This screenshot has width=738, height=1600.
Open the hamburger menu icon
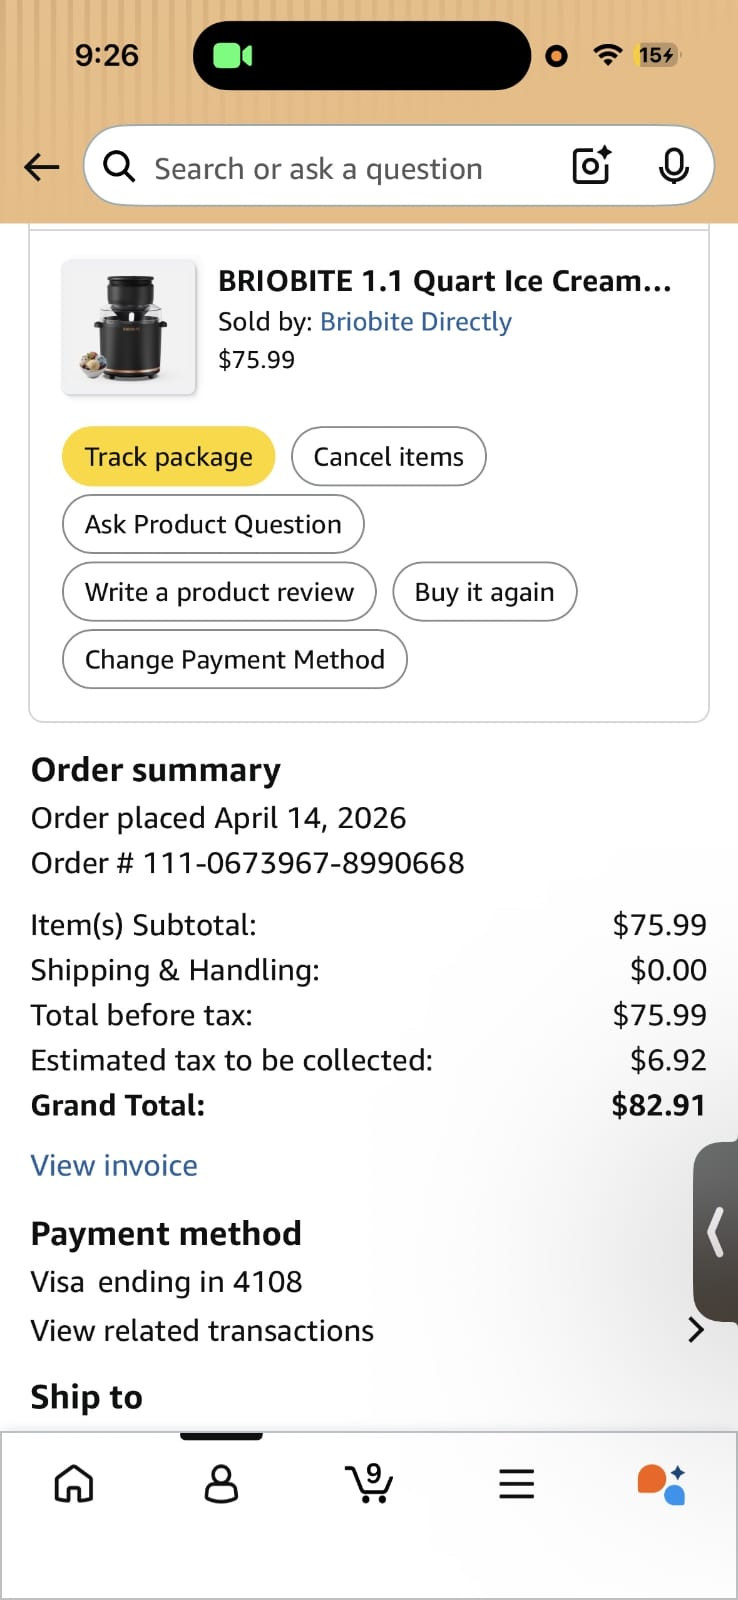(516, 1484)
